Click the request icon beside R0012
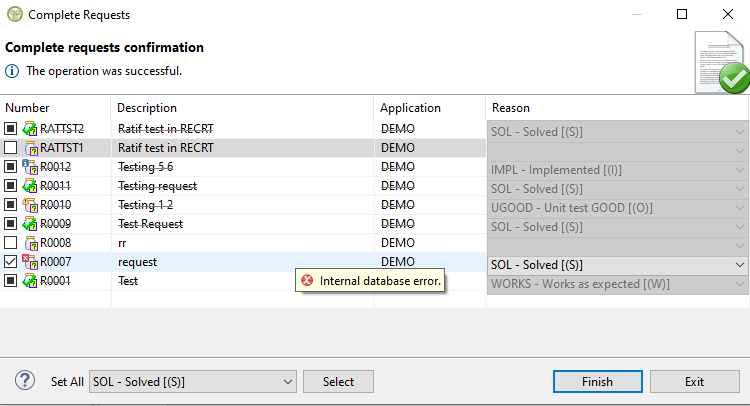 (x=30, y=167)
